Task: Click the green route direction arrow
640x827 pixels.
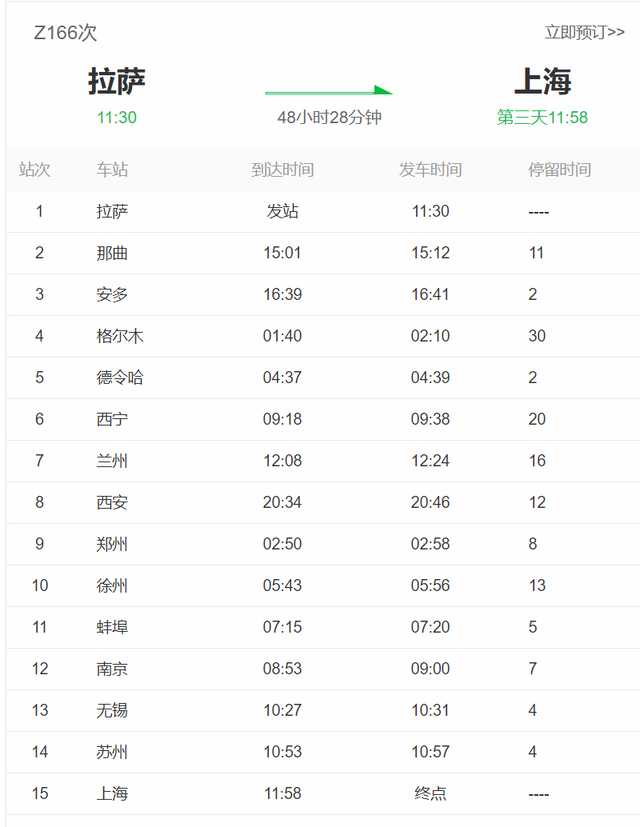Action: coord(329,92)
